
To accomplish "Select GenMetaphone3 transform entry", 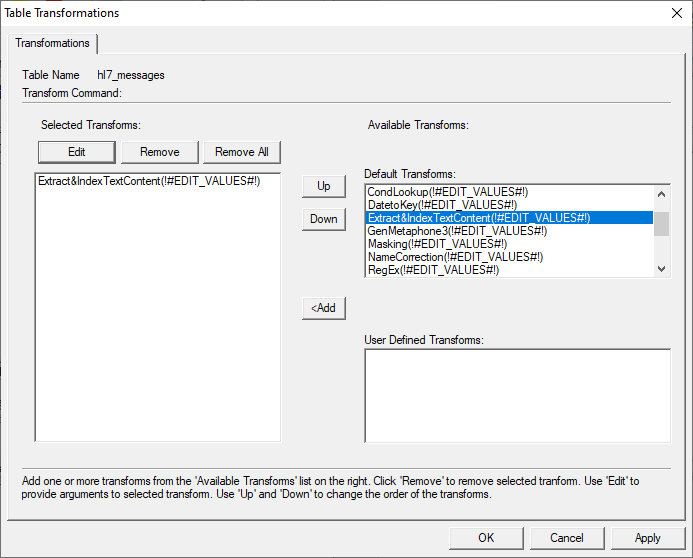I will (457, 231).
